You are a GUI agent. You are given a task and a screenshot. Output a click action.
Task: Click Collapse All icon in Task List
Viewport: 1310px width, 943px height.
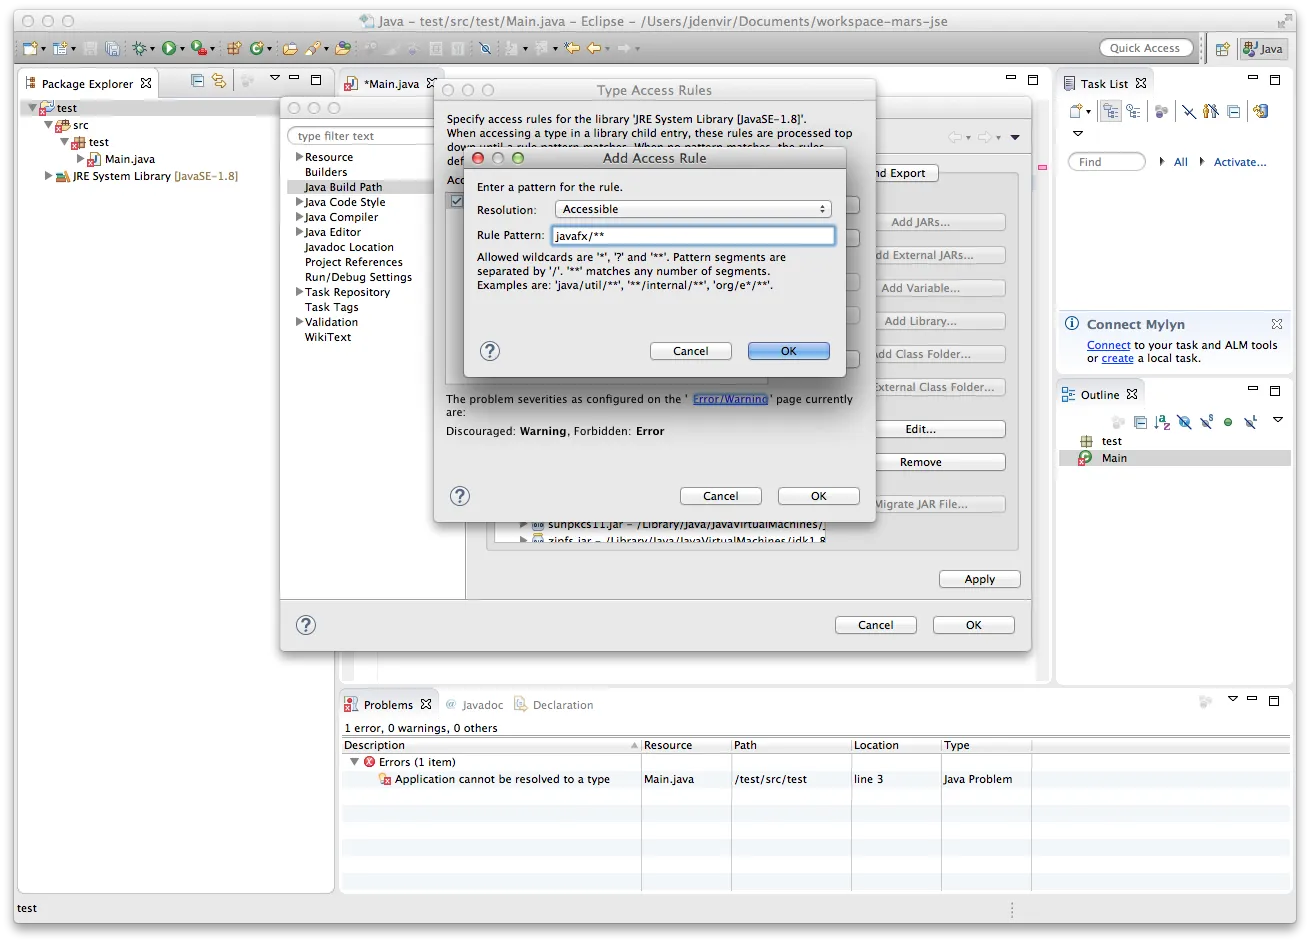coord(1234,112)
